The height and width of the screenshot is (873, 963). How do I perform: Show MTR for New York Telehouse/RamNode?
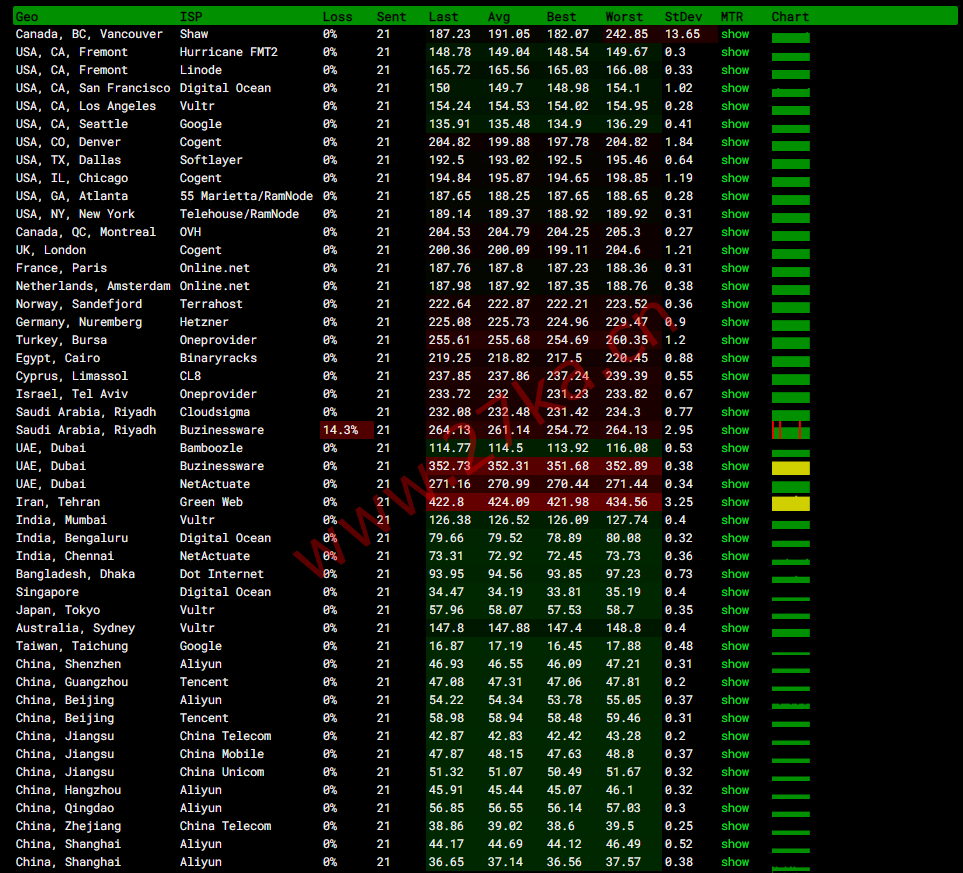click(735, 214)
